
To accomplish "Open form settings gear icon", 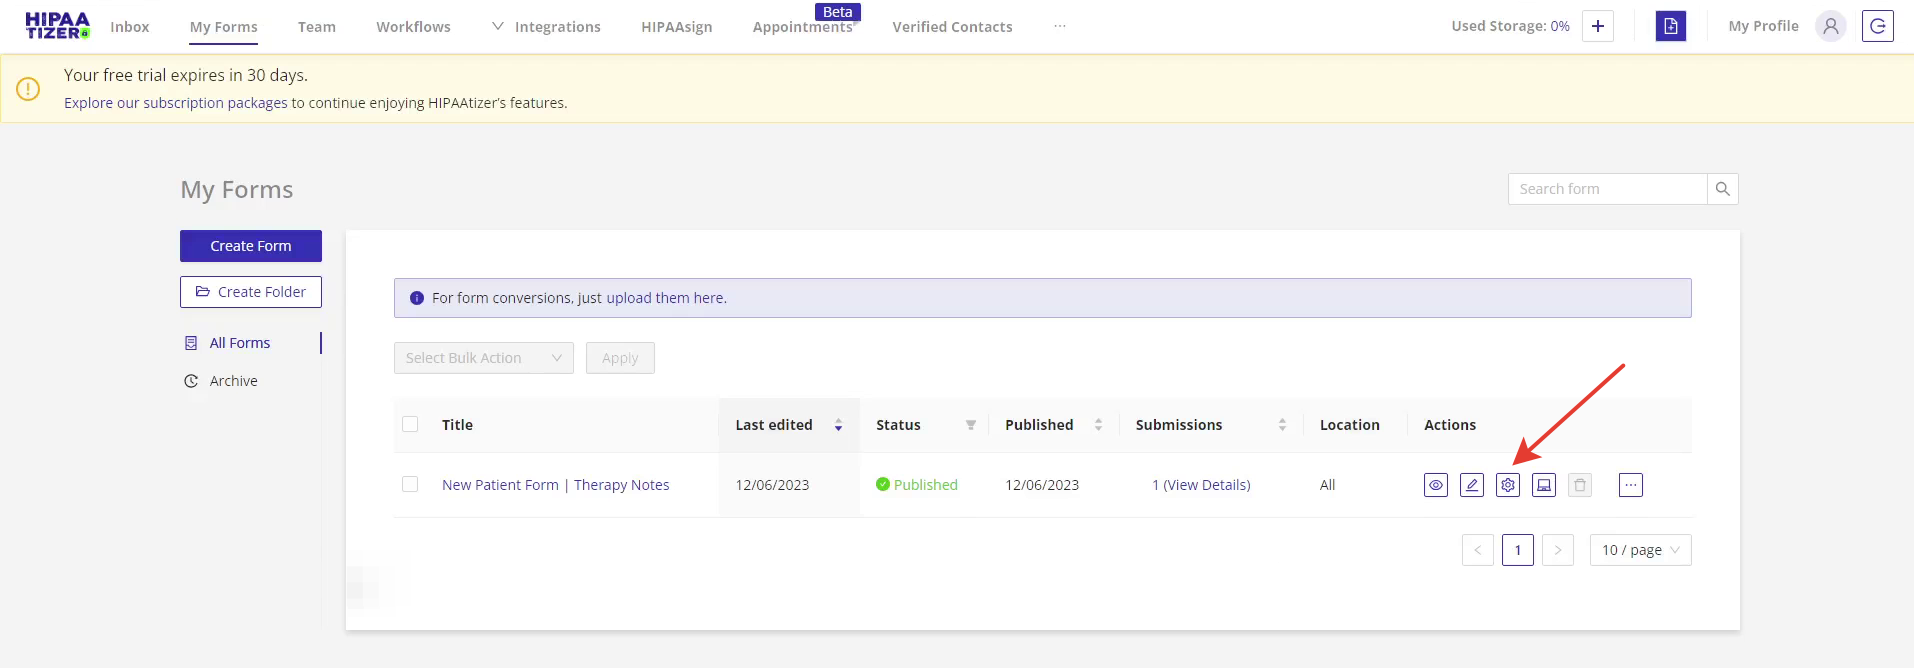I will [x=1507, y=485].
